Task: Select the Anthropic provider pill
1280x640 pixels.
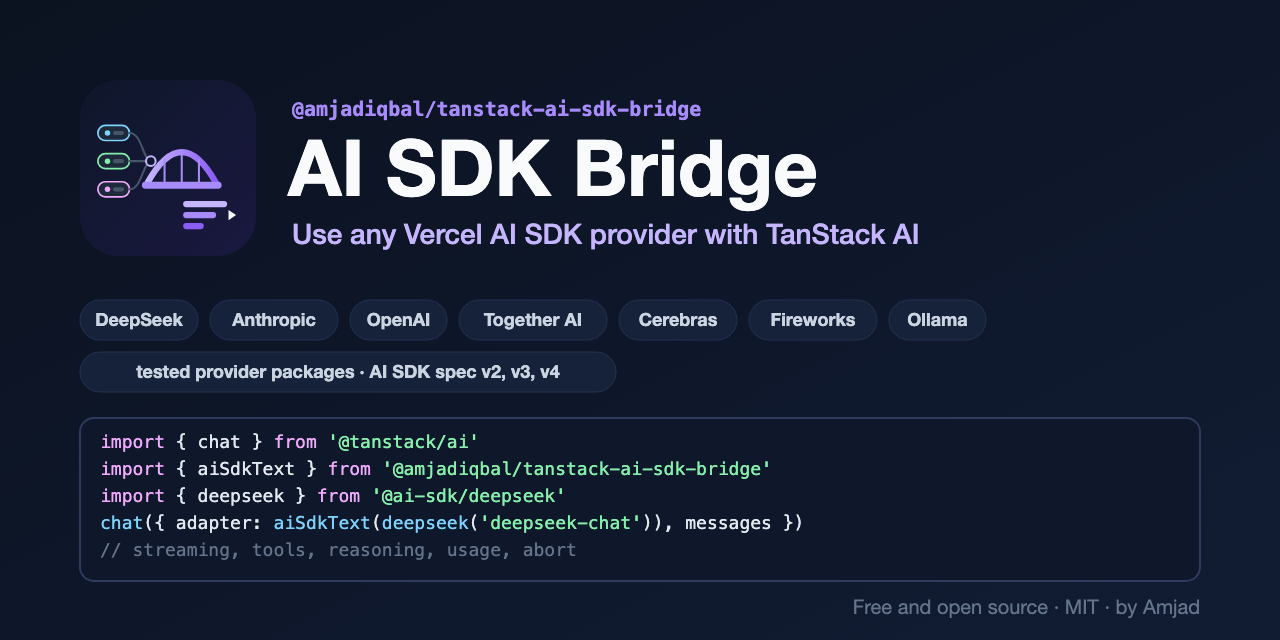Action: (274, 320)
